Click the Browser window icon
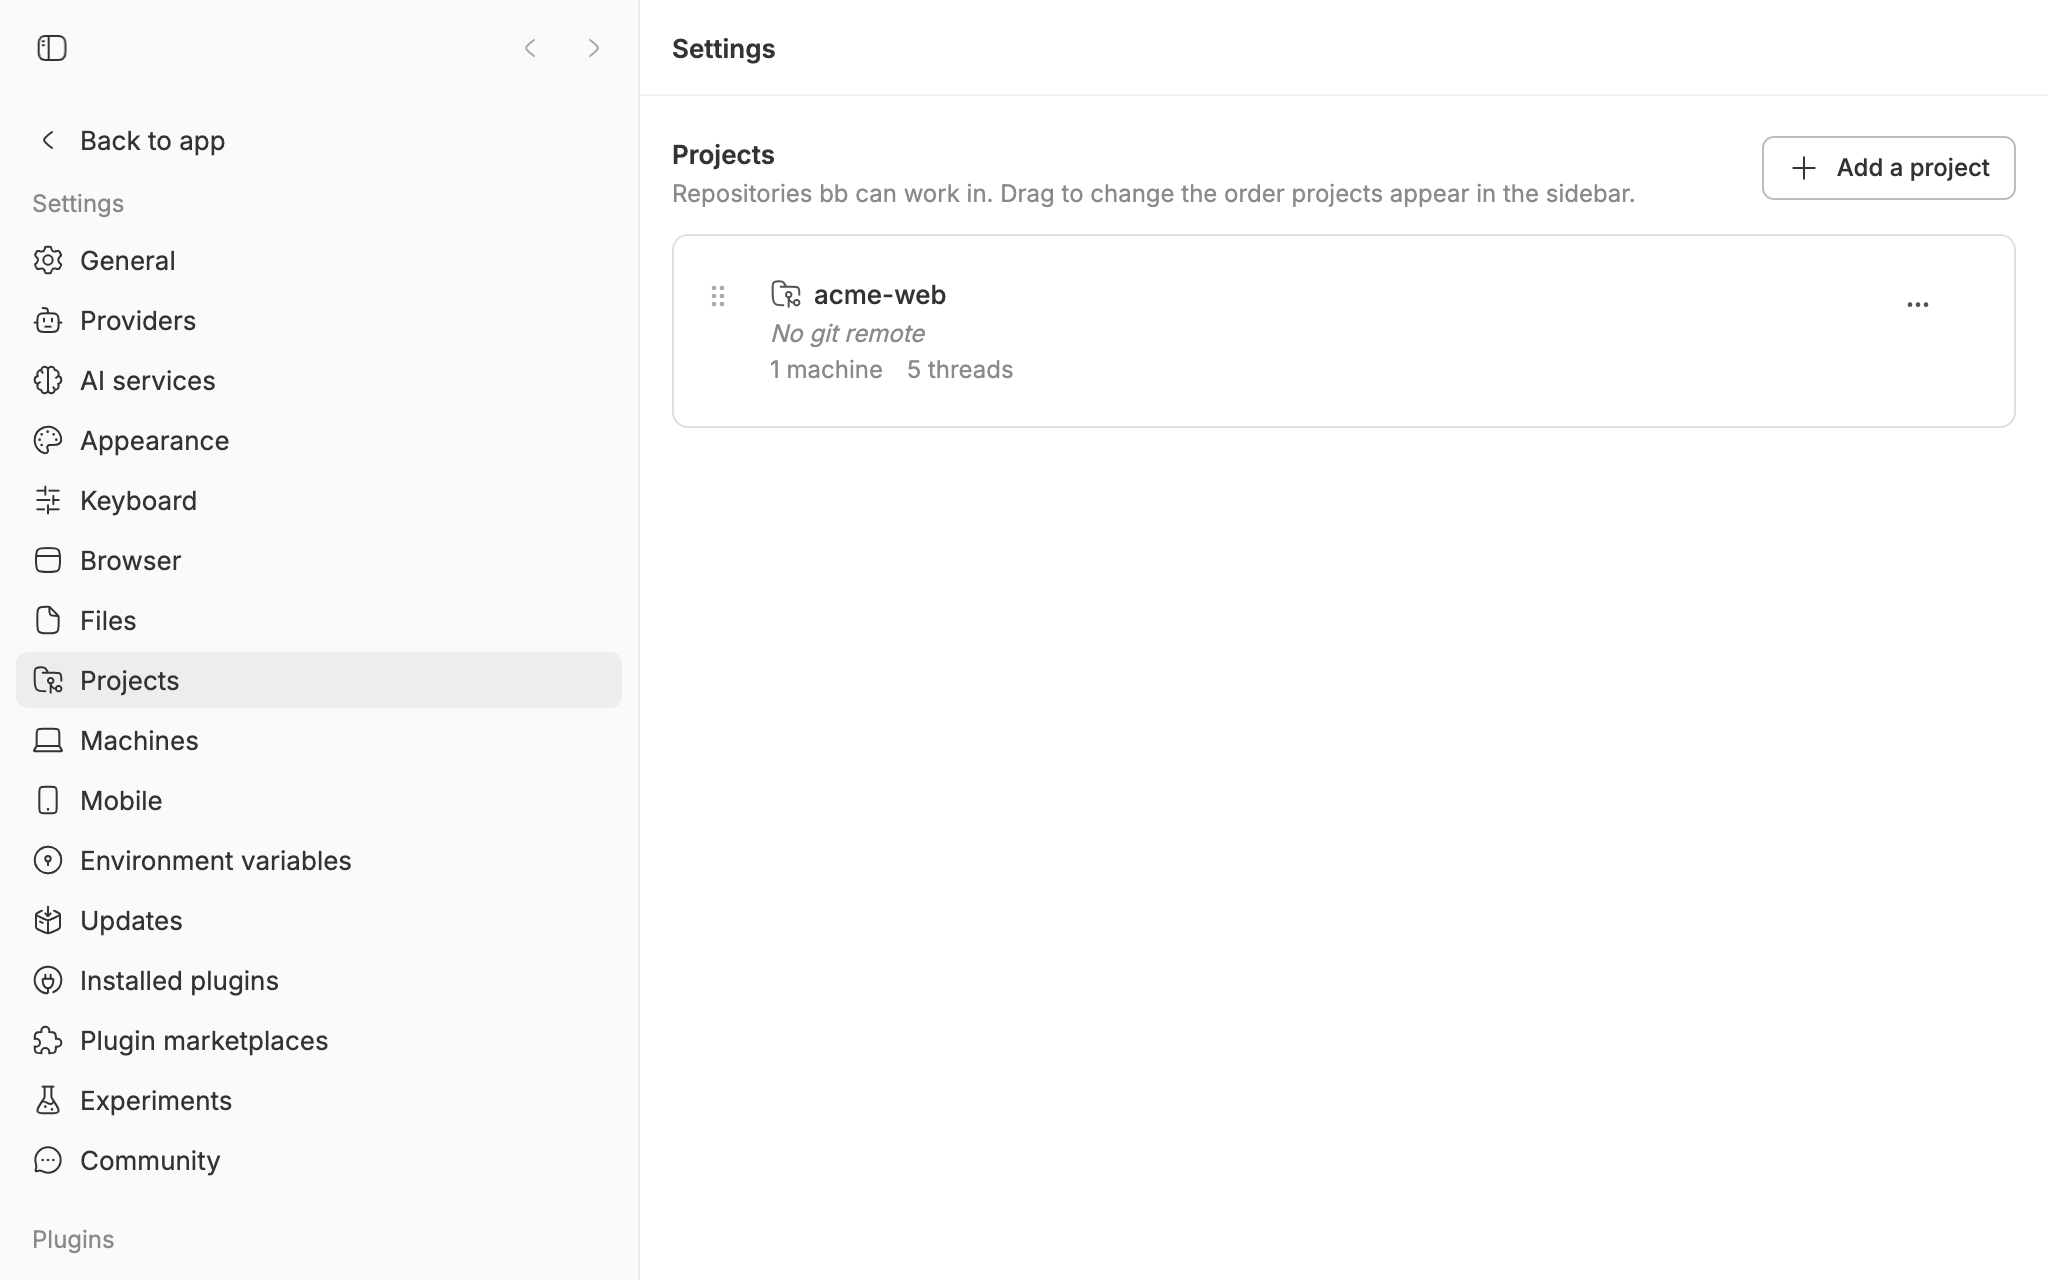The image size is (2048, 1280). [x=48, y=560]
